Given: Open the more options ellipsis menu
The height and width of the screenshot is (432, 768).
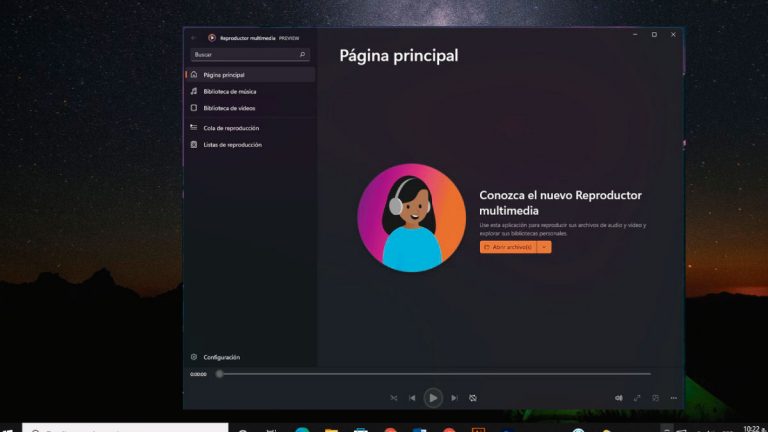Looking at the screenshot, I should 674,398.
